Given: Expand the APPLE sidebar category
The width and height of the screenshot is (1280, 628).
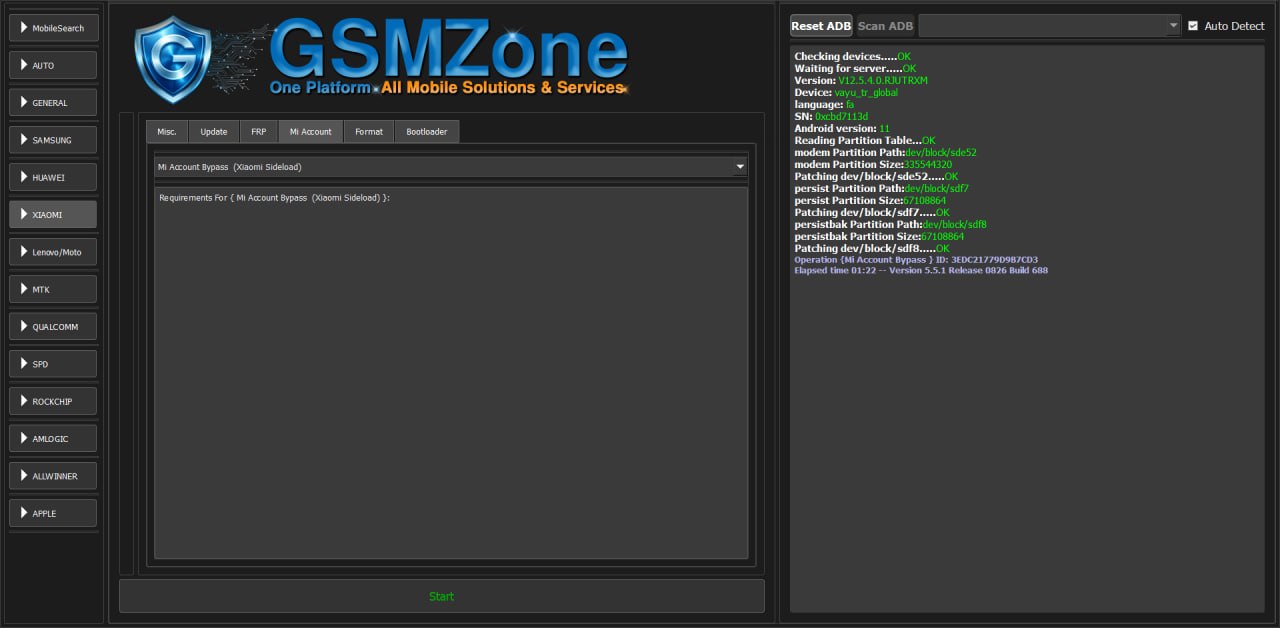Looking at the screenshot, I should click(54, 513).
